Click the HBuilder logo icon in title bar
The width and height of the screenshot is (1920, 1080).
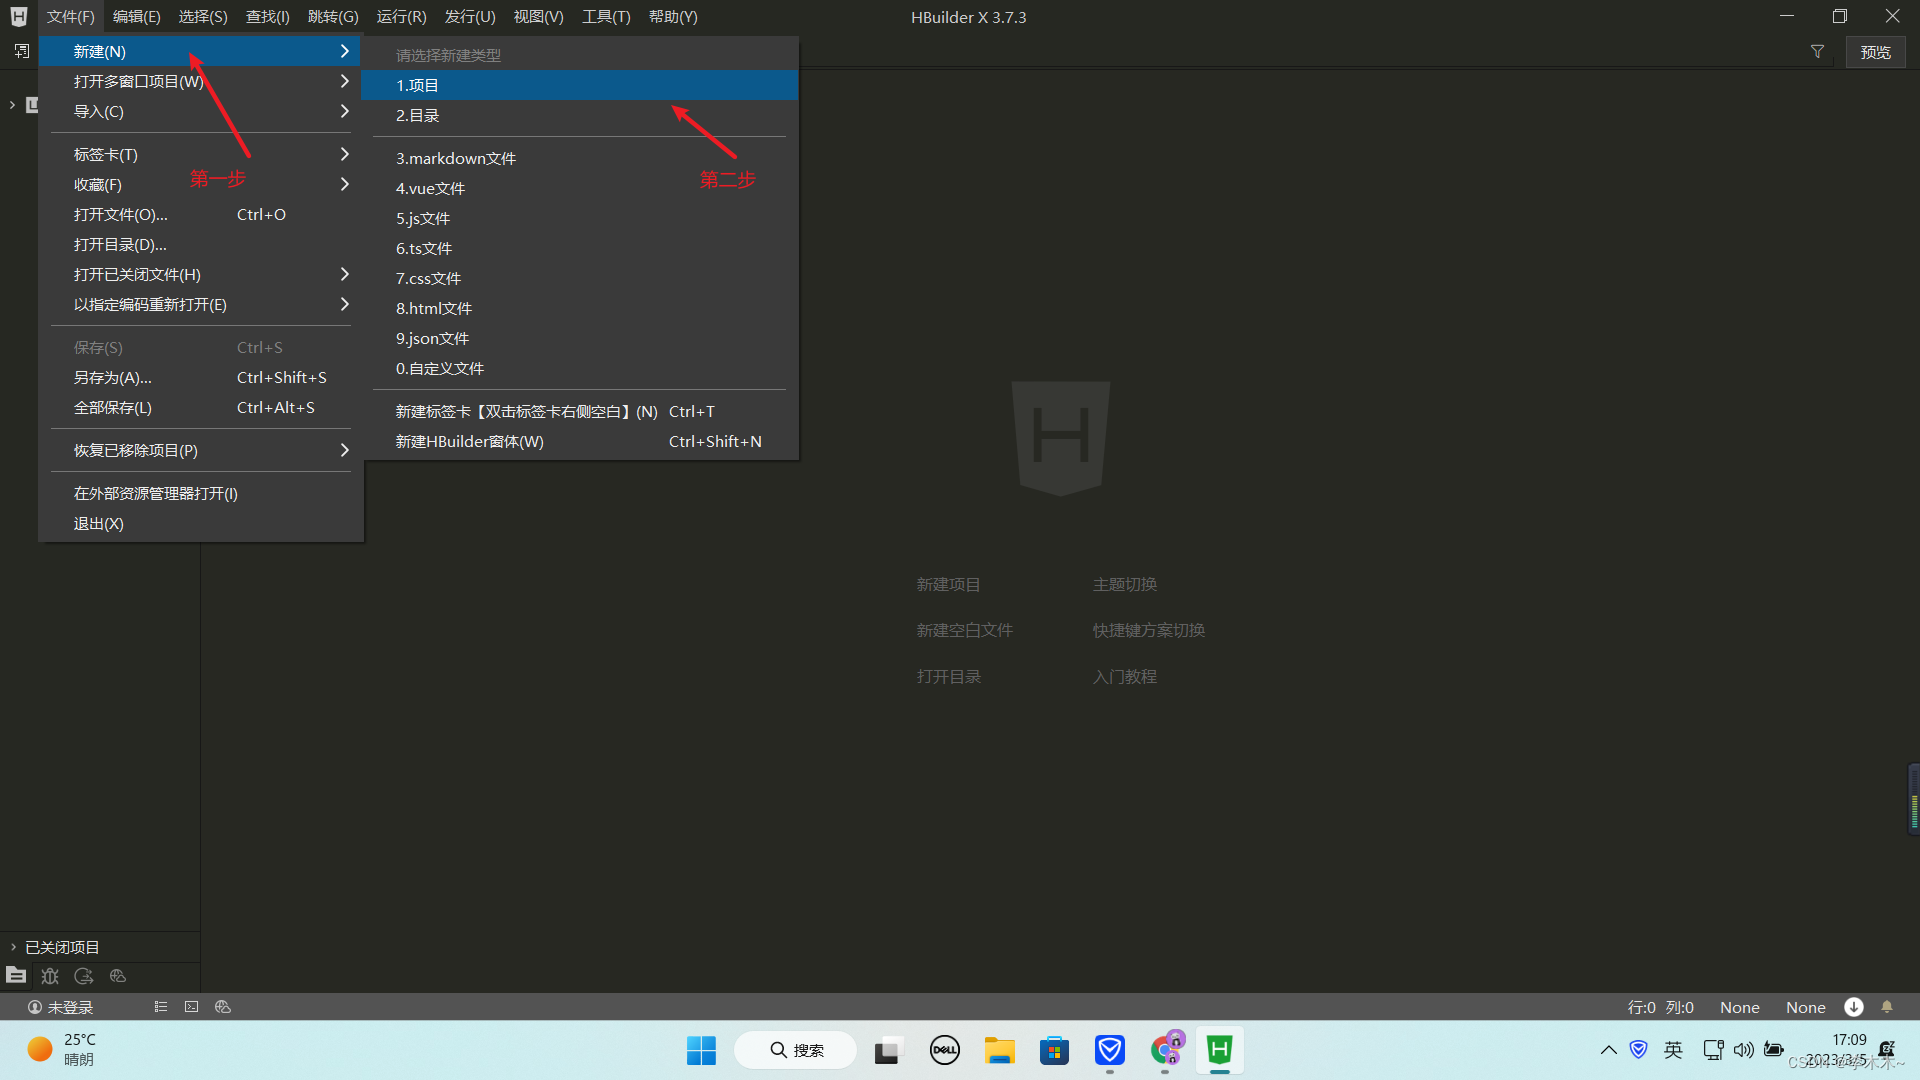pos(18,17)
